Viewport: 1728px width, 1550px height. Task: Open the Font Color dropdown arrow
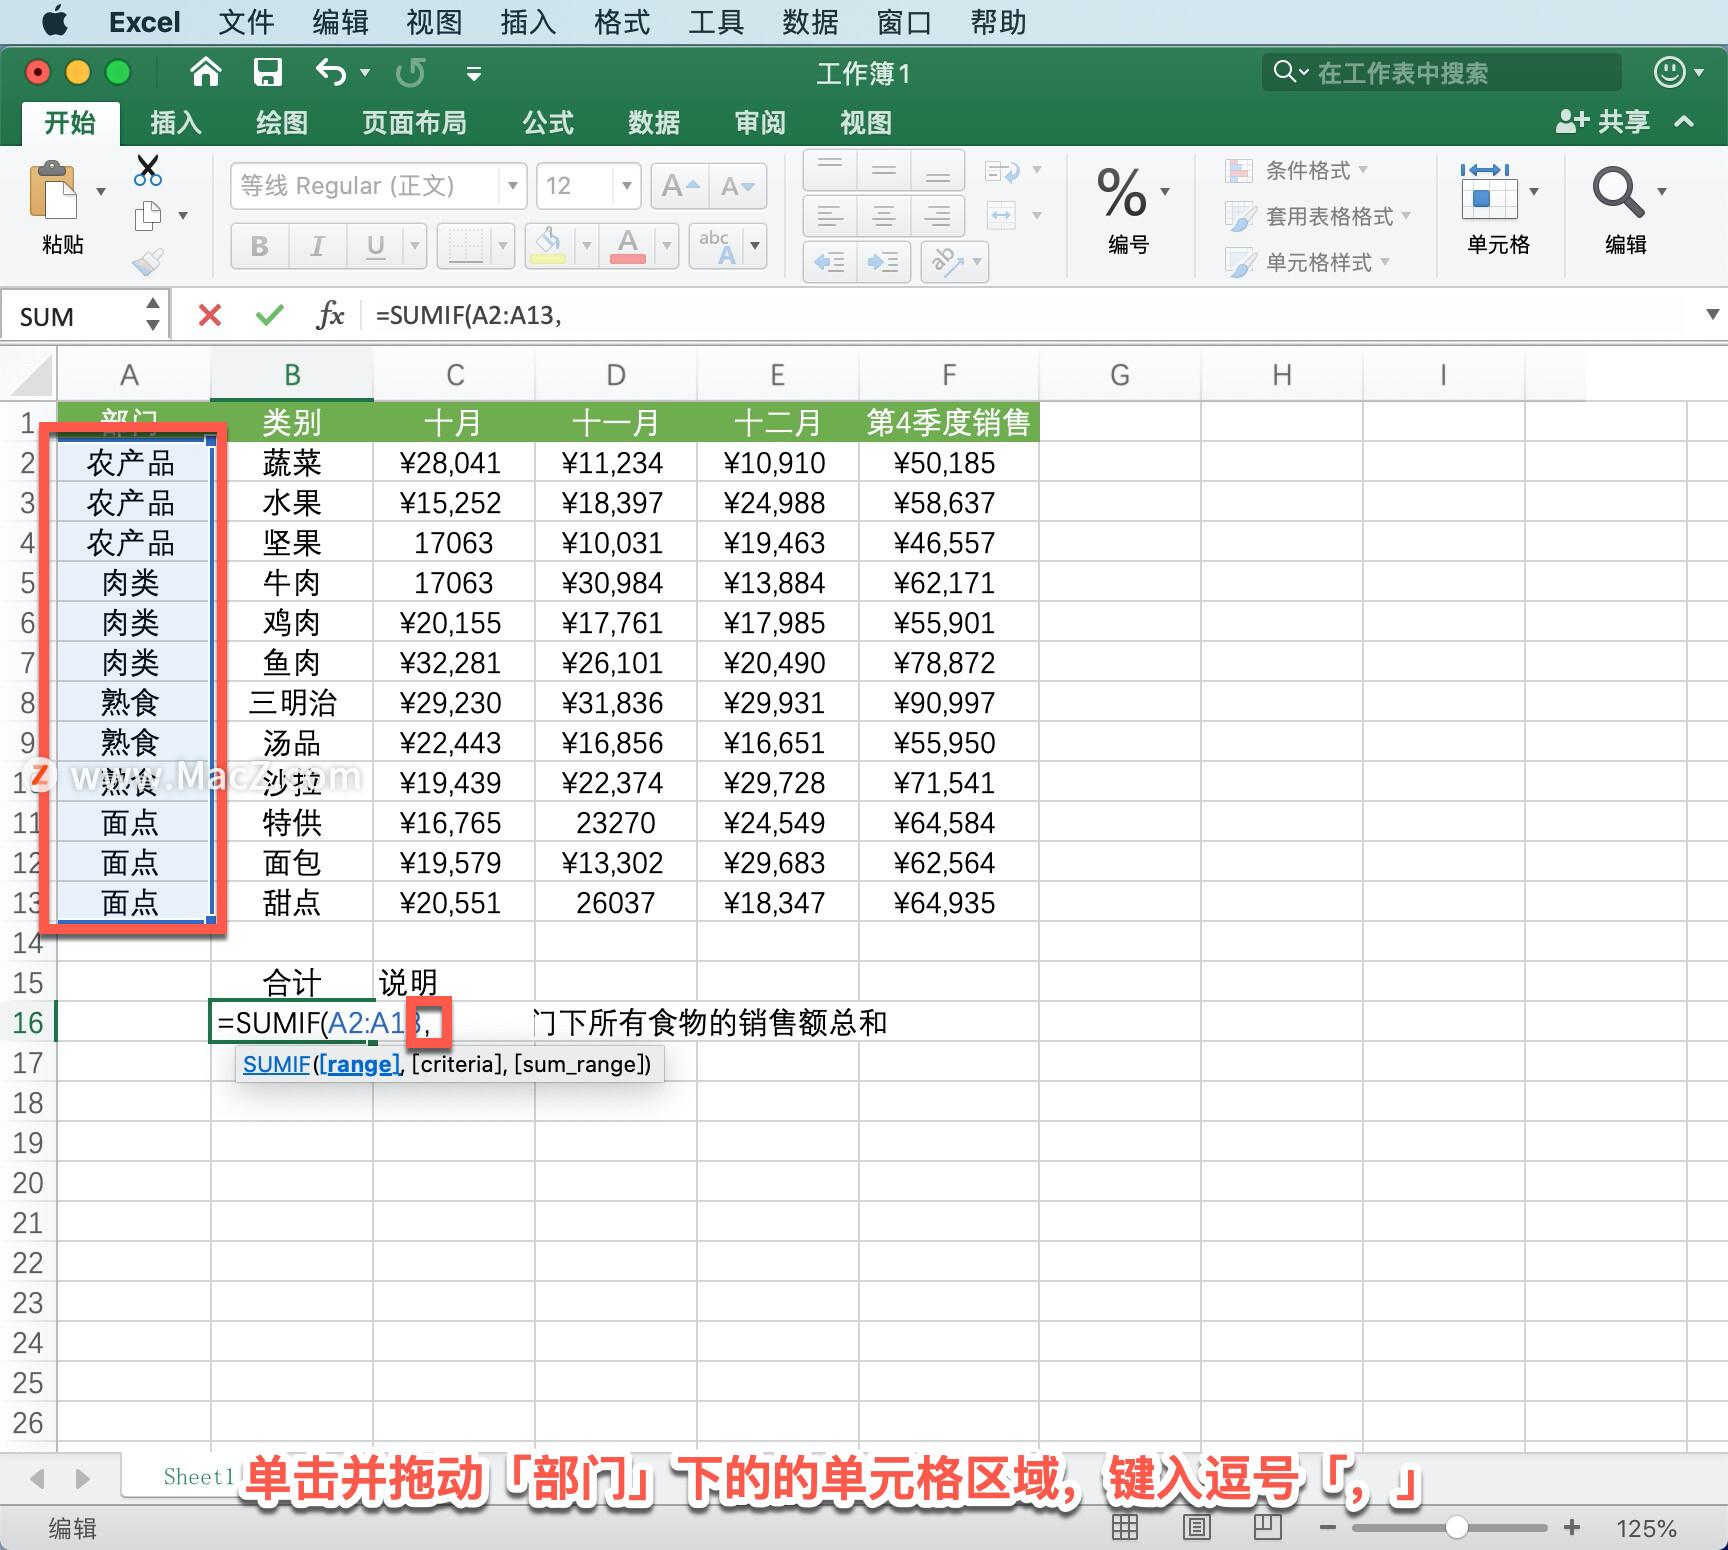pyautogui.click(x=666, y=246)
